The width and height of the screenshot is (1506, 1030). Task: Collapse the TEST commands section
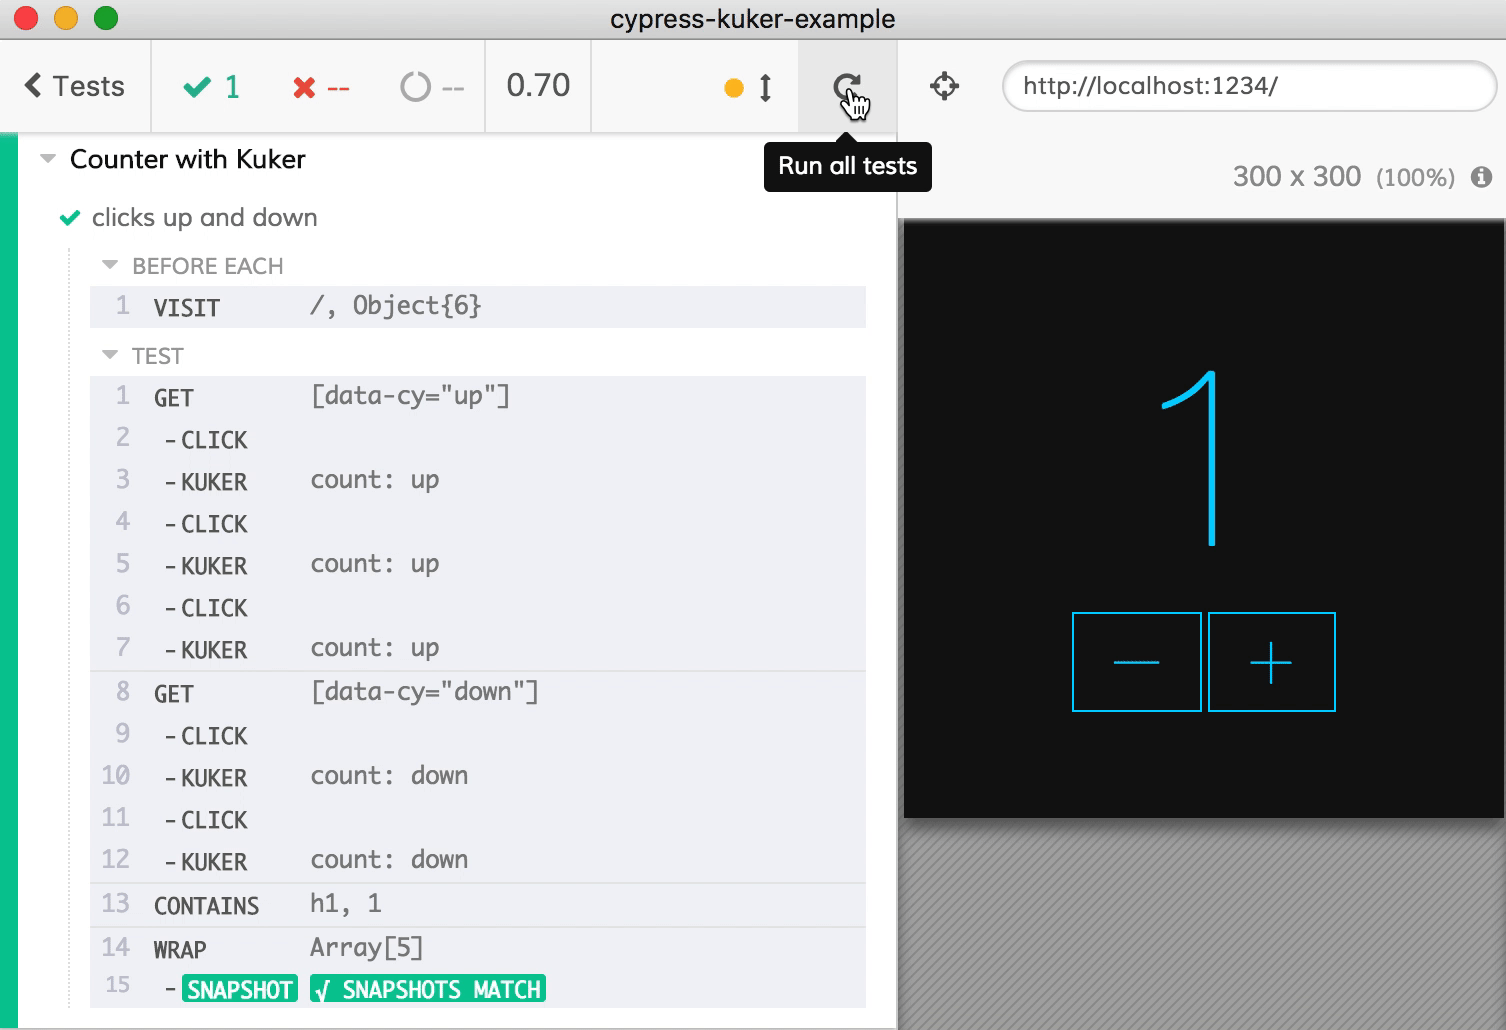point(110,356)
